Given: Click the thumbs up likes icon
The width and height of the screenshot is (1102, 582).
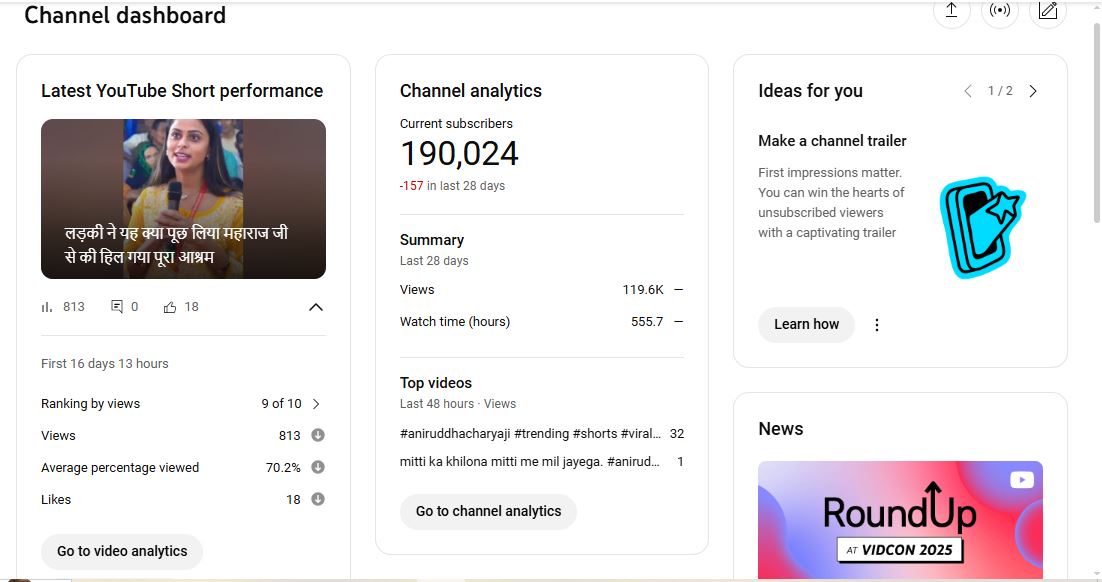Looking at the screenshot, I should click(x=169, y=307).
